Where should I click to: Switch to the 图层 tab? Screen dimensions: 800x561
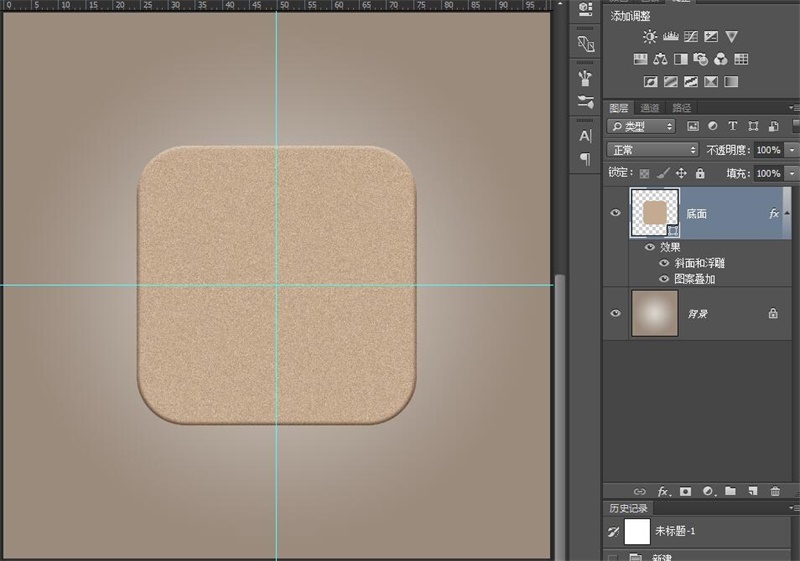click(618, 108)
